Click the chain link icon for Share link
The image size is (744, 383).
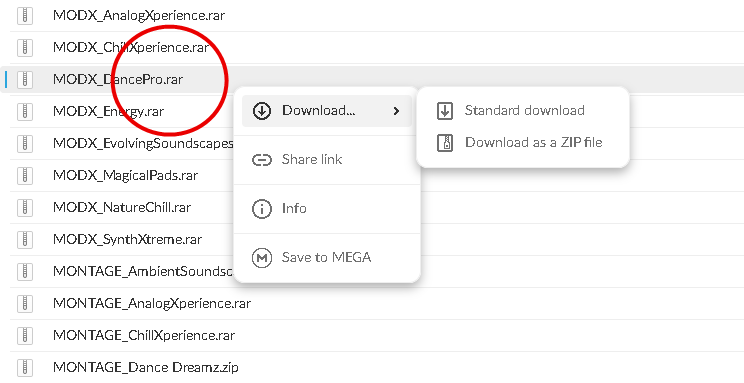(x=261, y=160)
